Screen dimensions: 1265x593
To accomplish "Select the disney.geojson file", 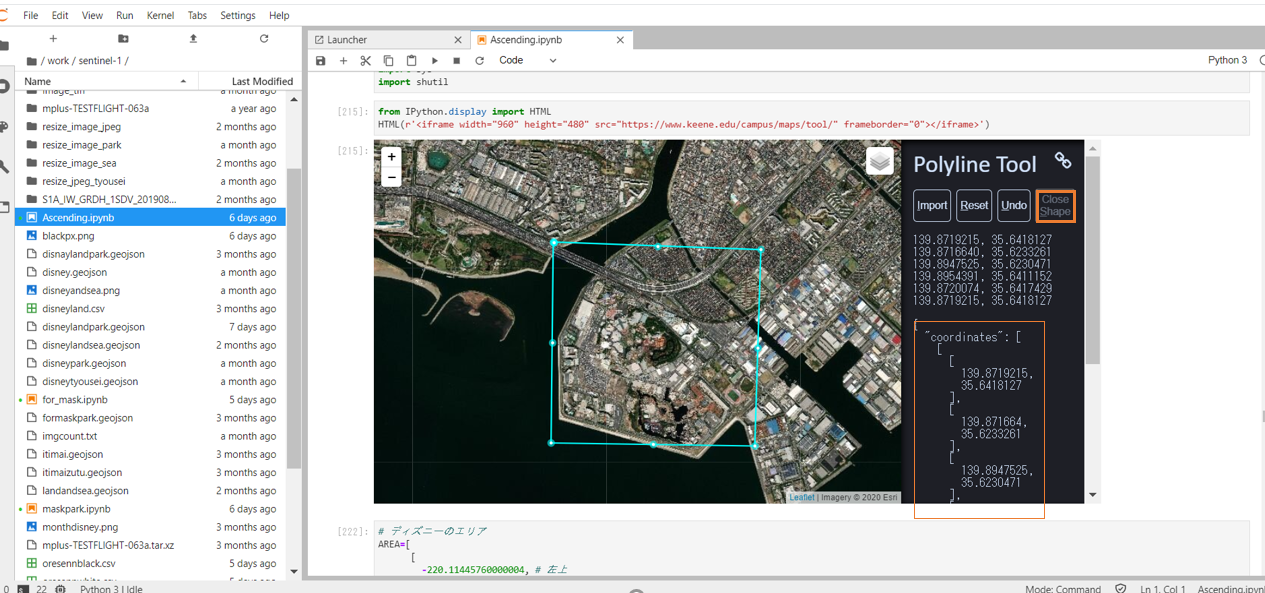I will [150, 272].
